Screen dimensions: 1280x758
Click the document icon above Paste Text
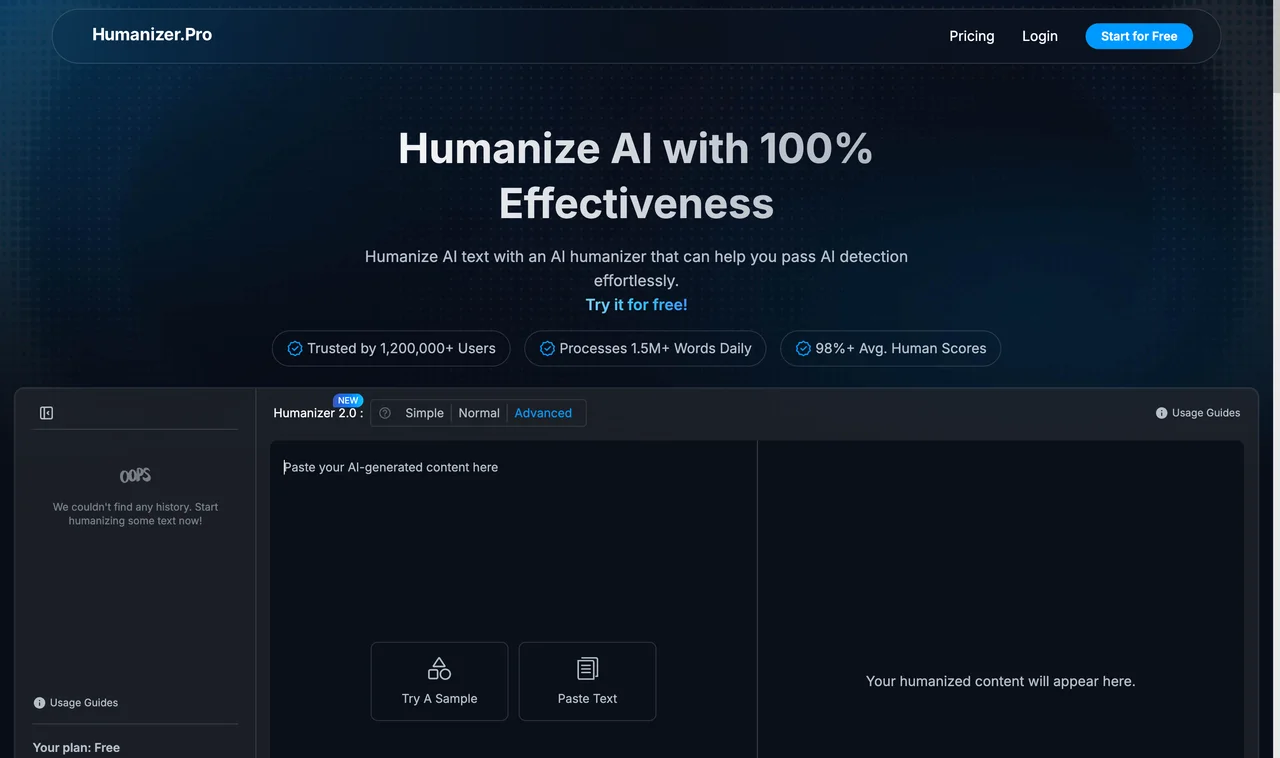click(x=587, y=669)
